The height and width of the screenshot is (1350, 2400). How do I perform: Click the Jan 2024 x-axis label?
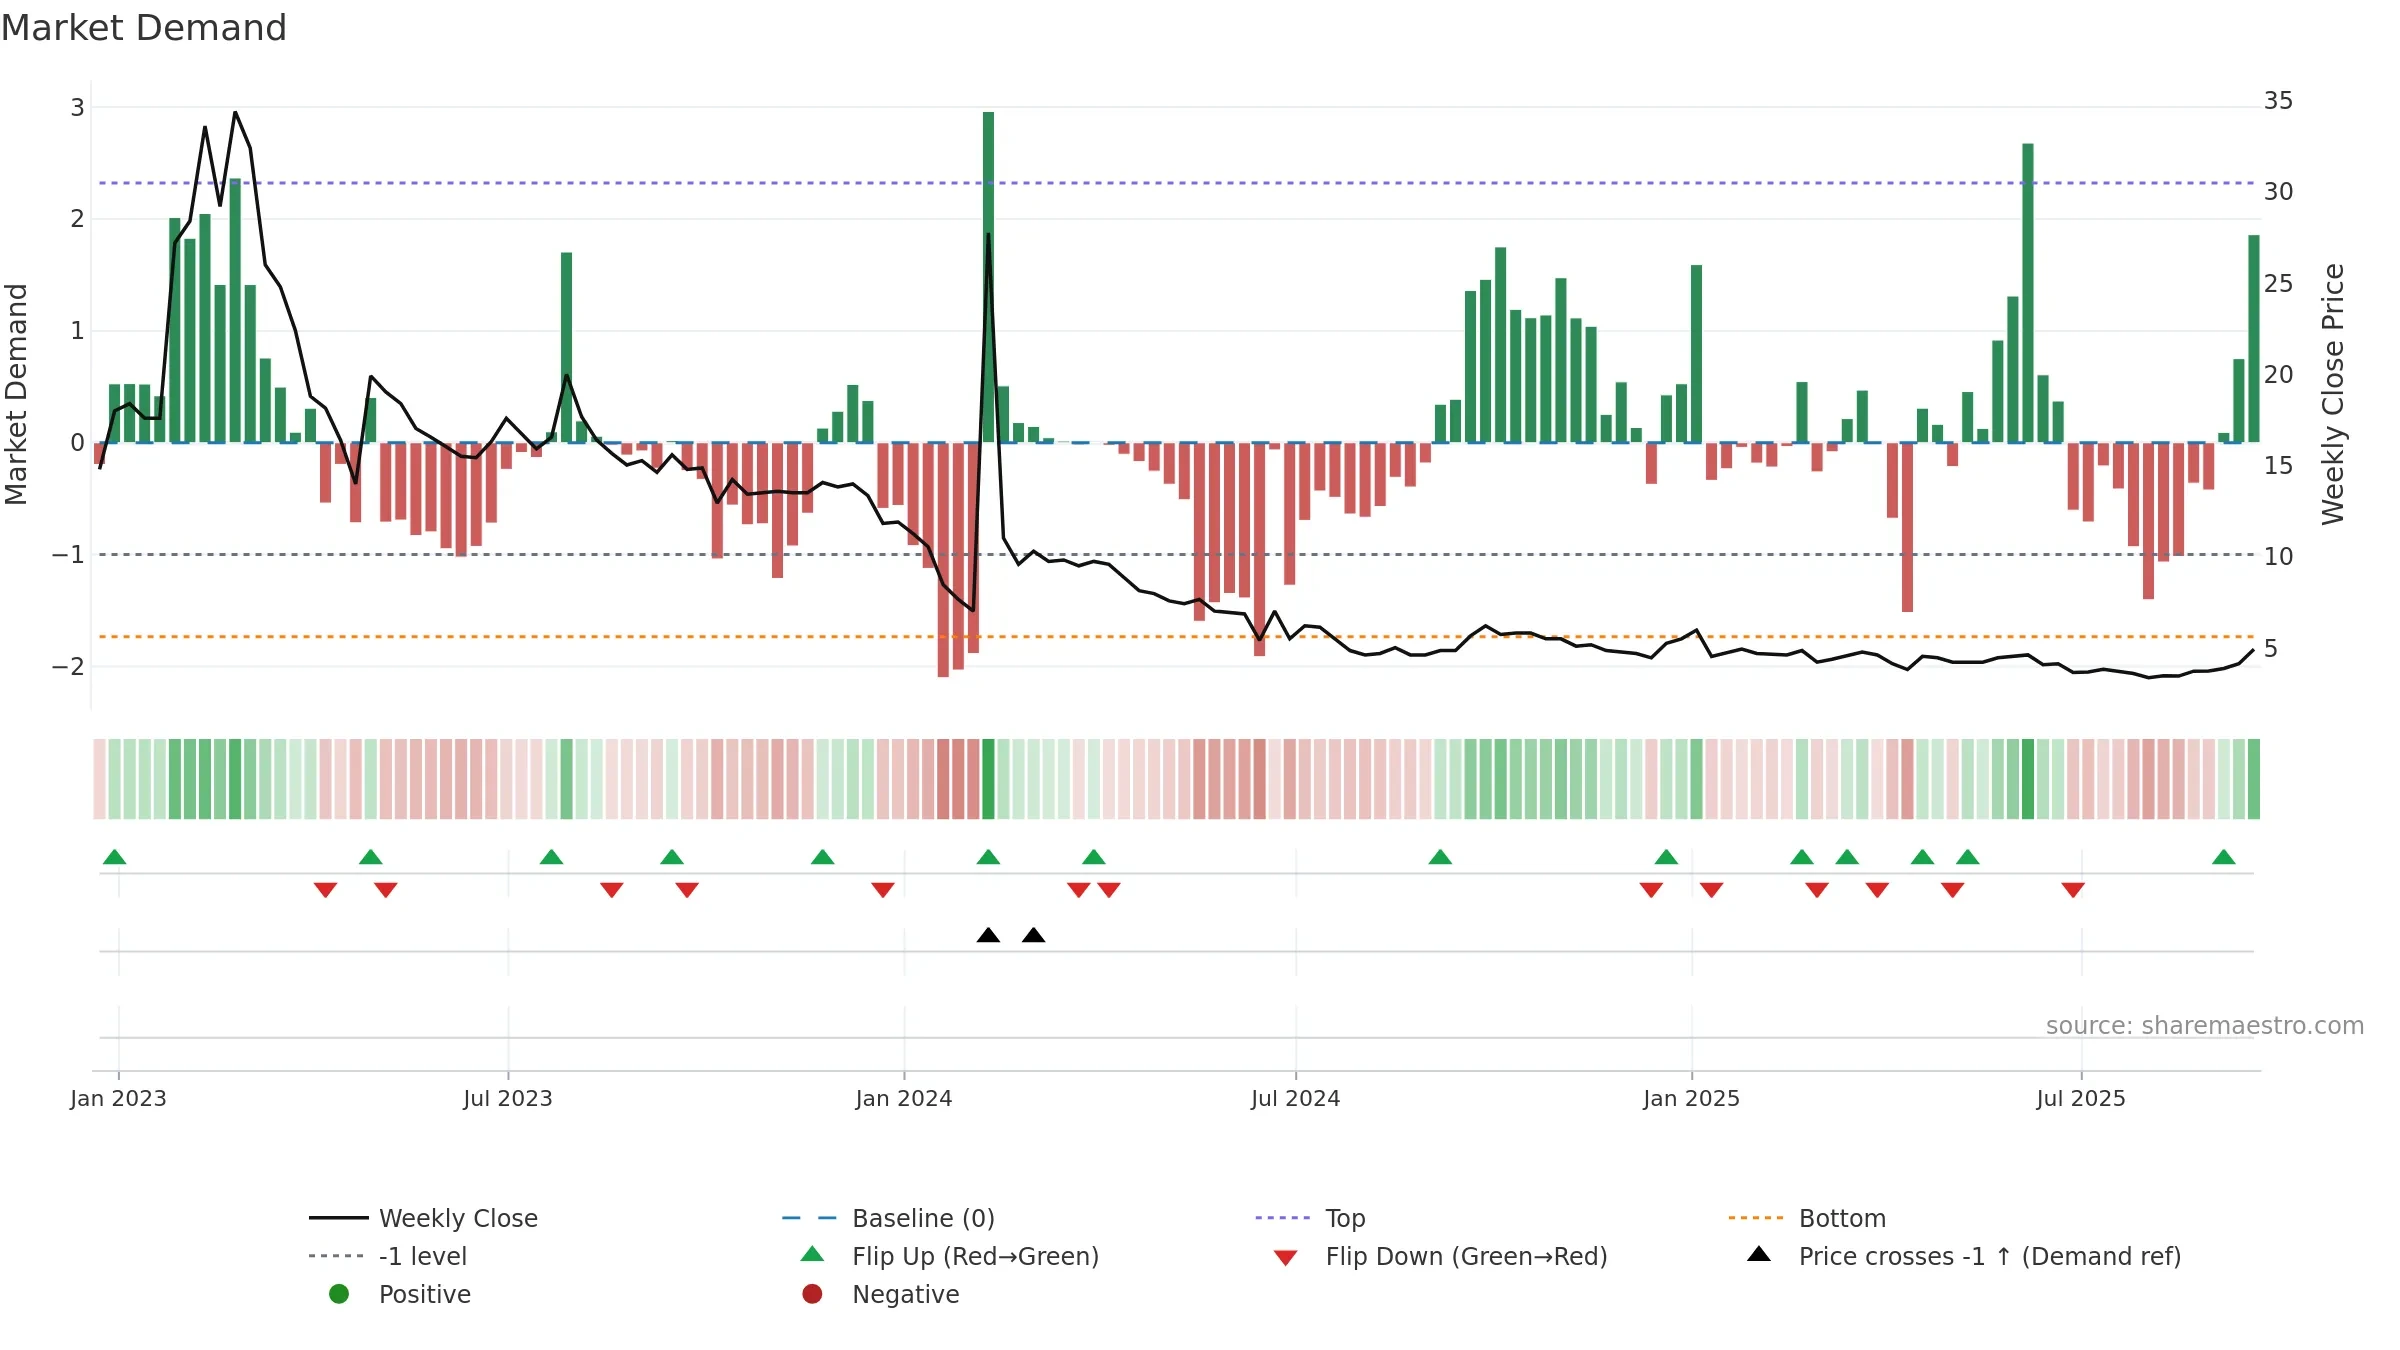click(904, 1098)
